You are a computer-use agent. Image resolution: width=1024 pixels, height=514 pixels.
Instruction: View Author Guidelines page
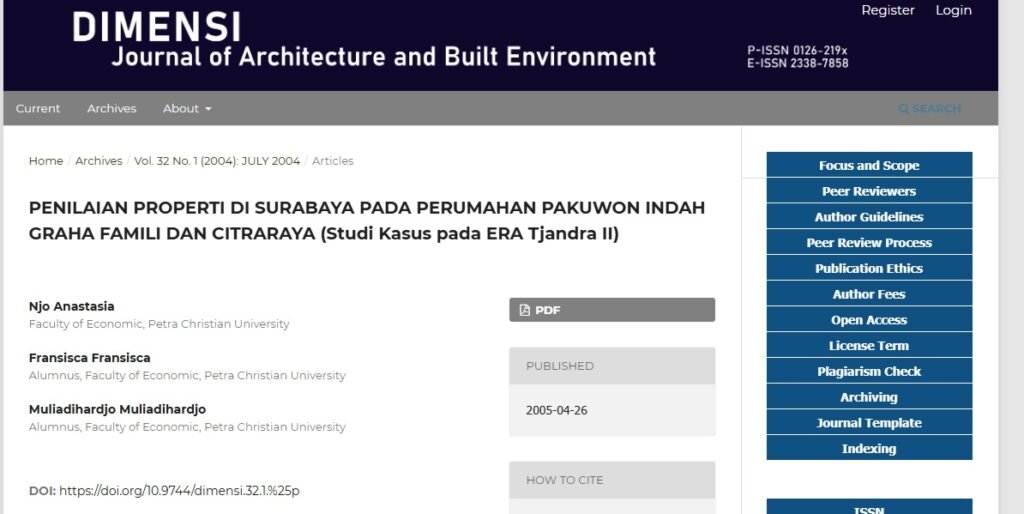[868, 217]
